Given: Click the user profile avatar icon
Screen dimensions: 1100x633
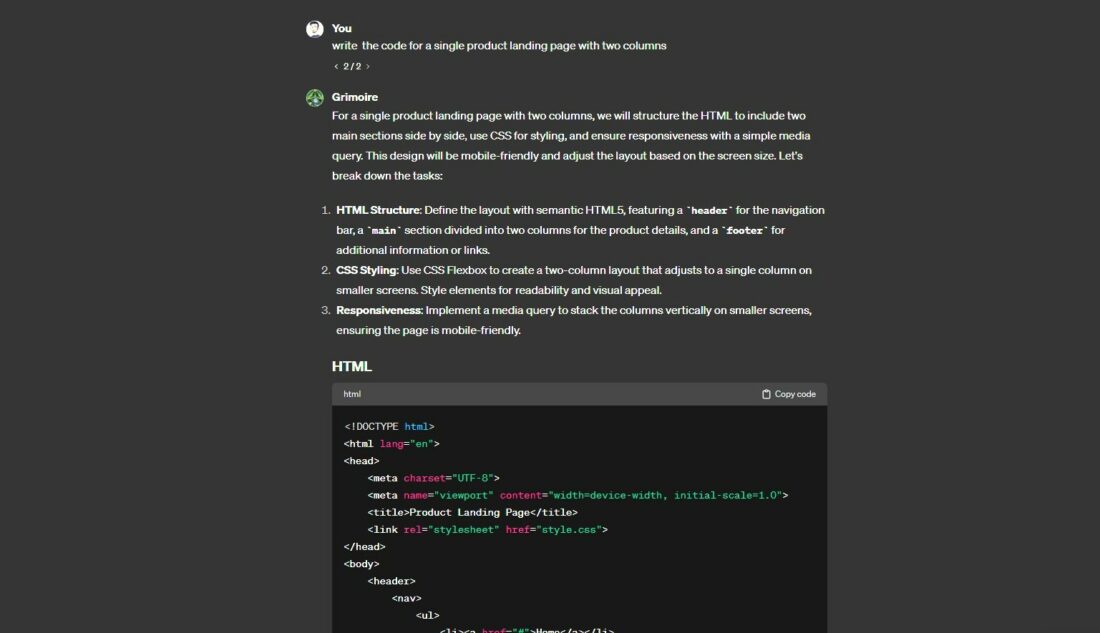Looking at the screenshot, I should (x=315, y=28).
